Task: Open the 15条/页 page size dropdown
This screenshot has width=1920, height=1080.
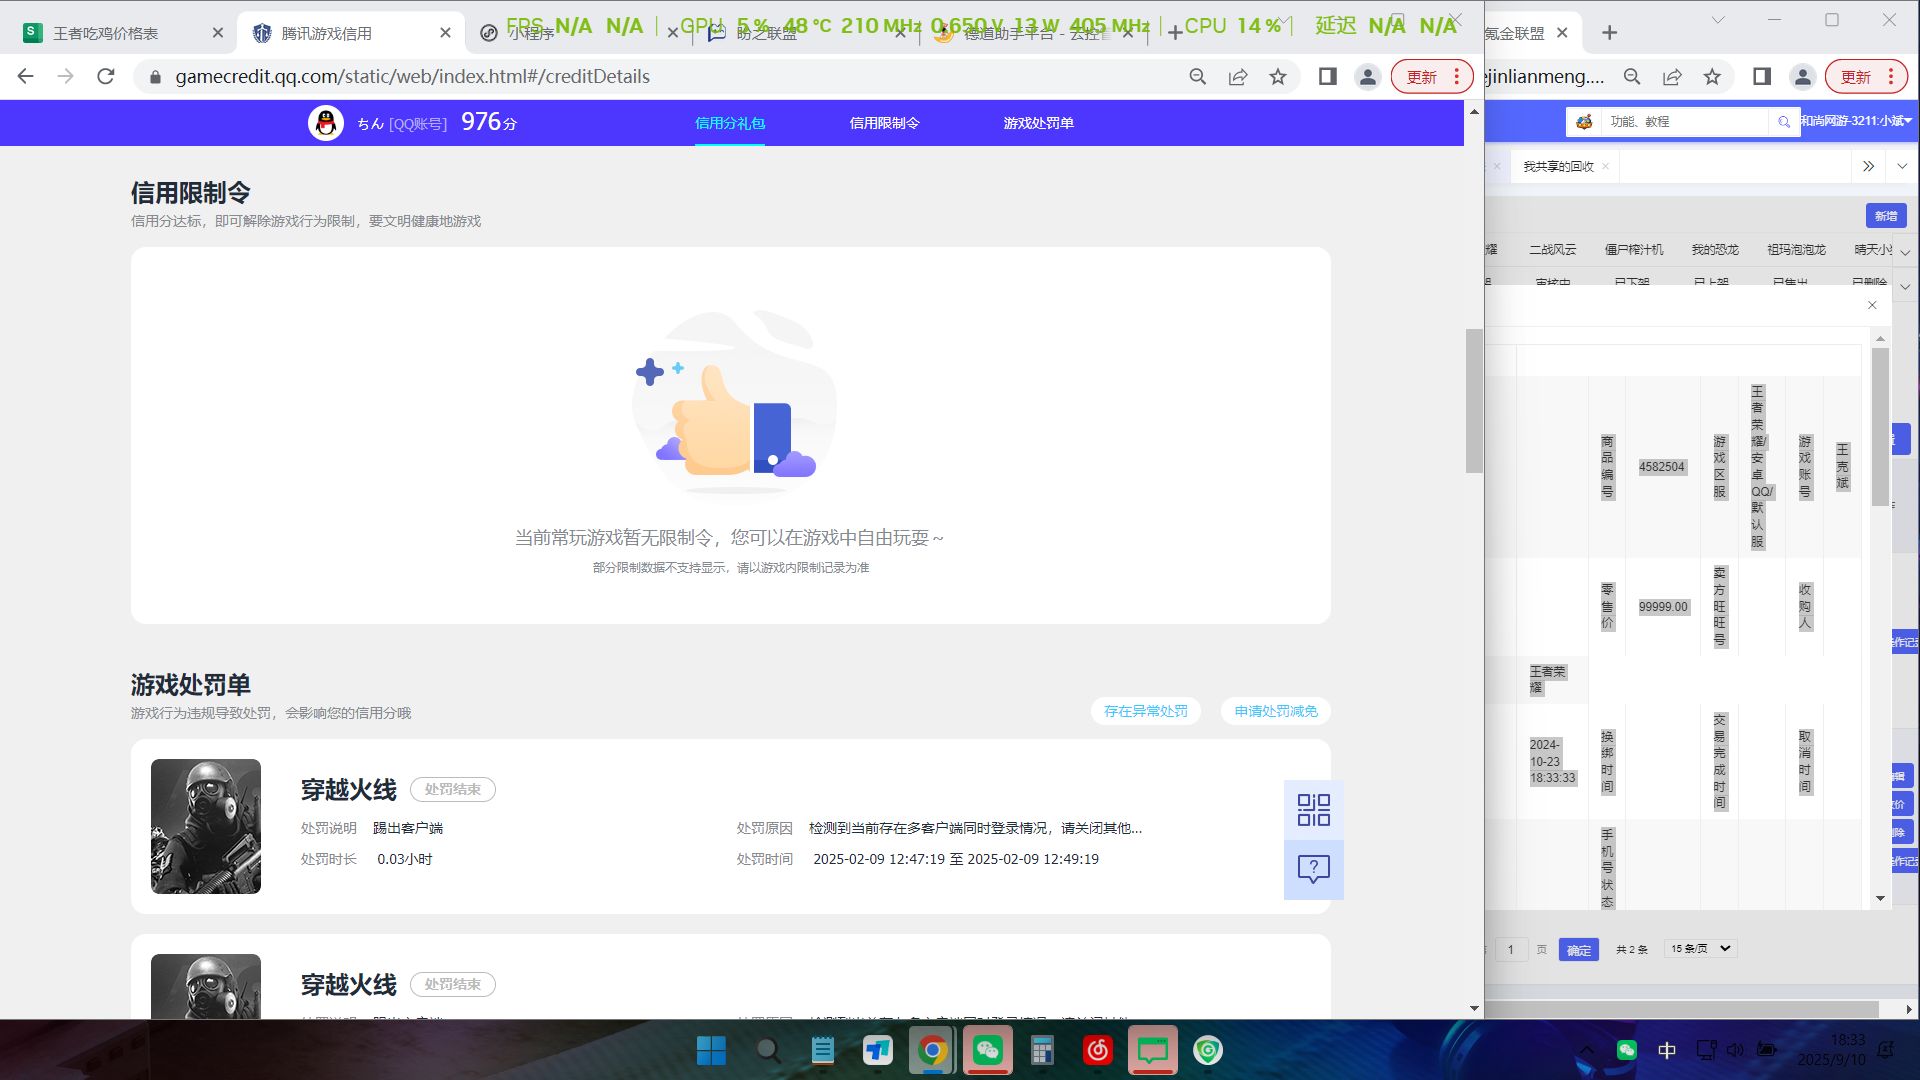Action: [x=1700, y=948]
